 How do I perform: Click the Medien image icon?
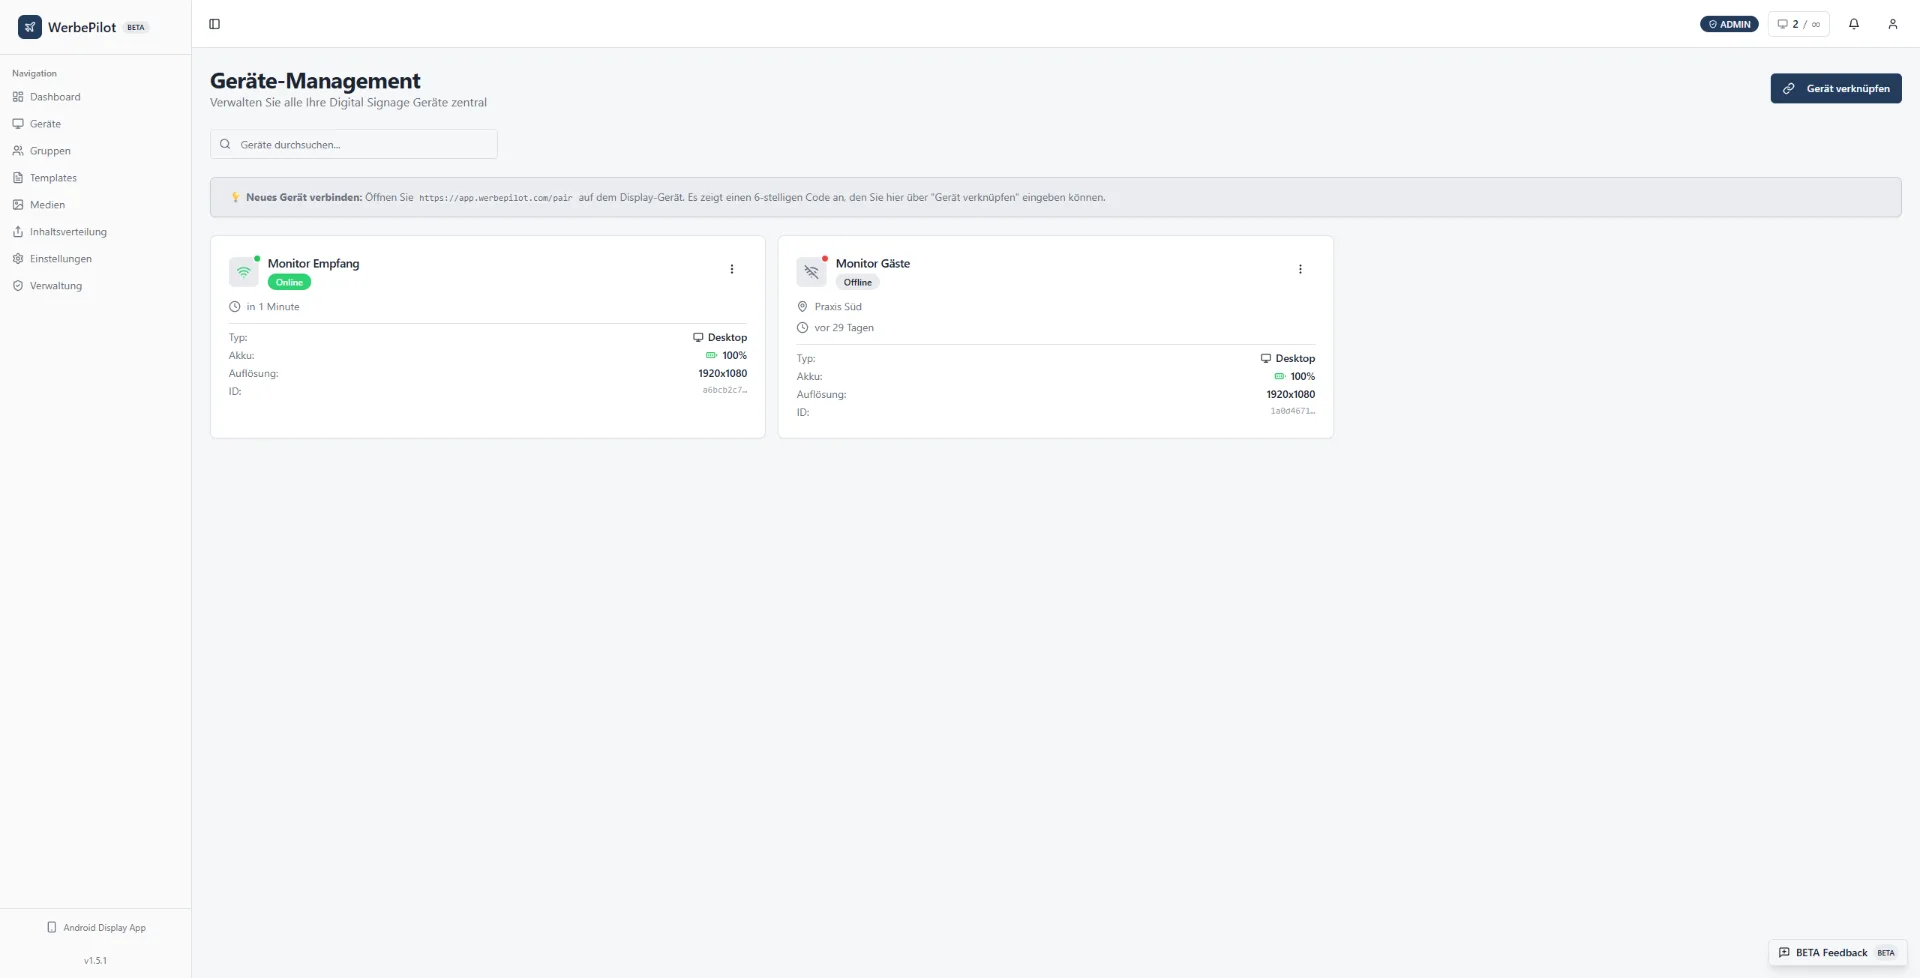click(x=18, y=205)
